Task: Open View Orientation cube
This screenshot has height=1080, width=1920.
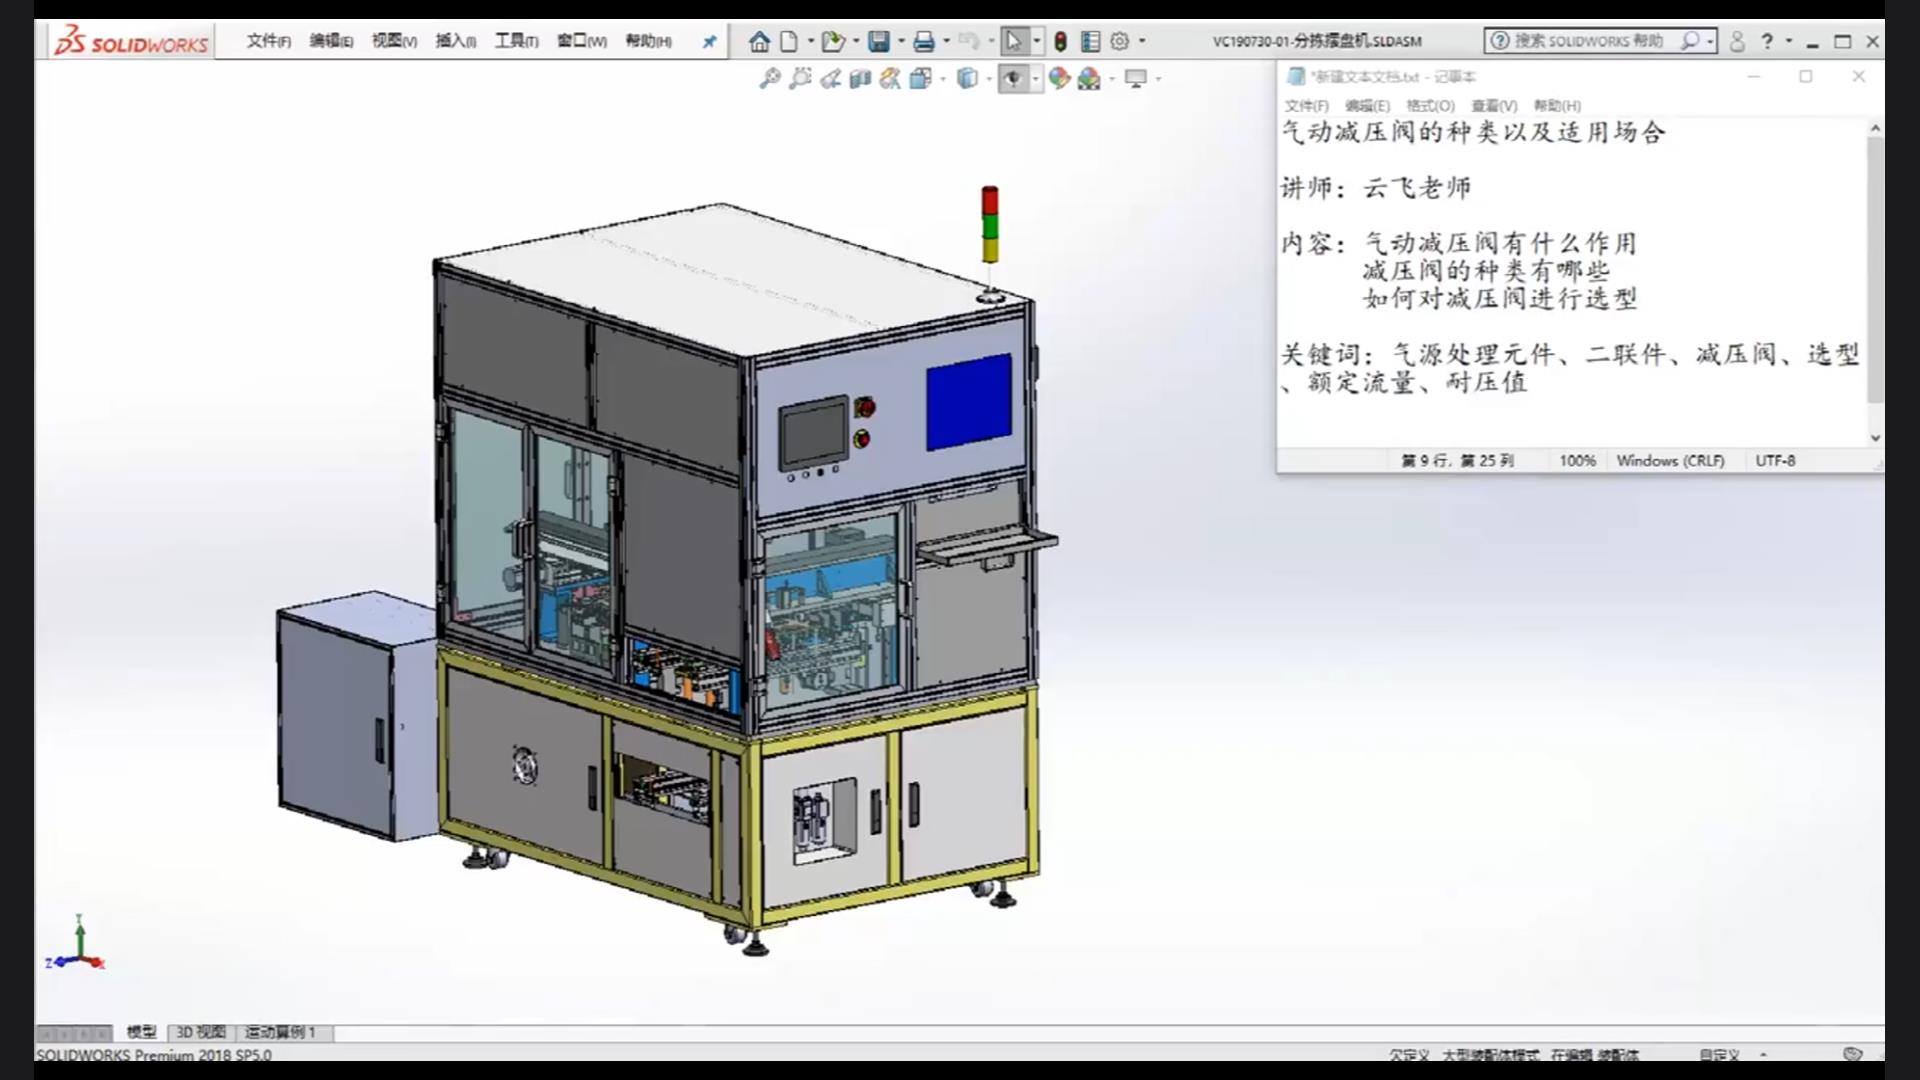Action: (x=921, y=78)
